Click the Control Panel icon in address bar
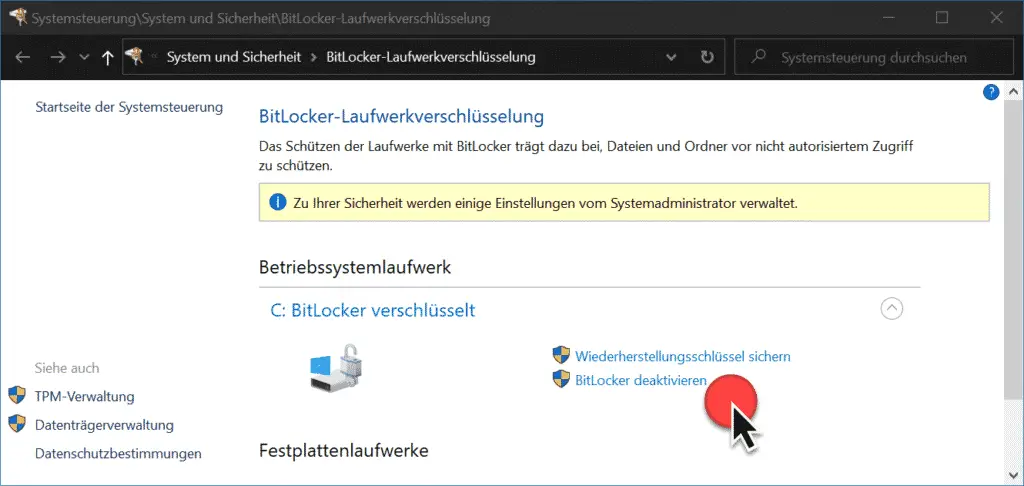The width and height of the screenshot is (1024, 486). coord(134,57)
